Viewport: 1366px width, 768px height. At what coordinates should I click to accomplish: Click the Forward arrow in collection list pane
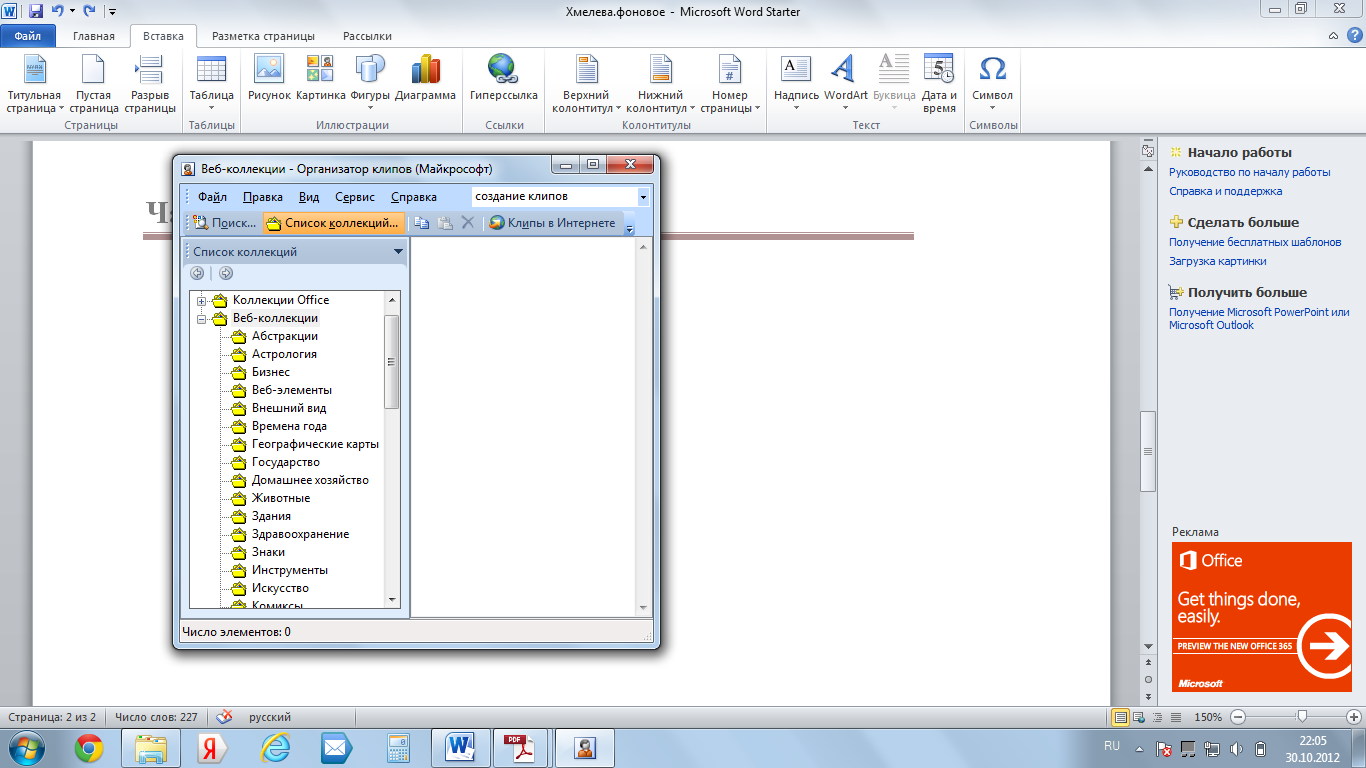226,273
